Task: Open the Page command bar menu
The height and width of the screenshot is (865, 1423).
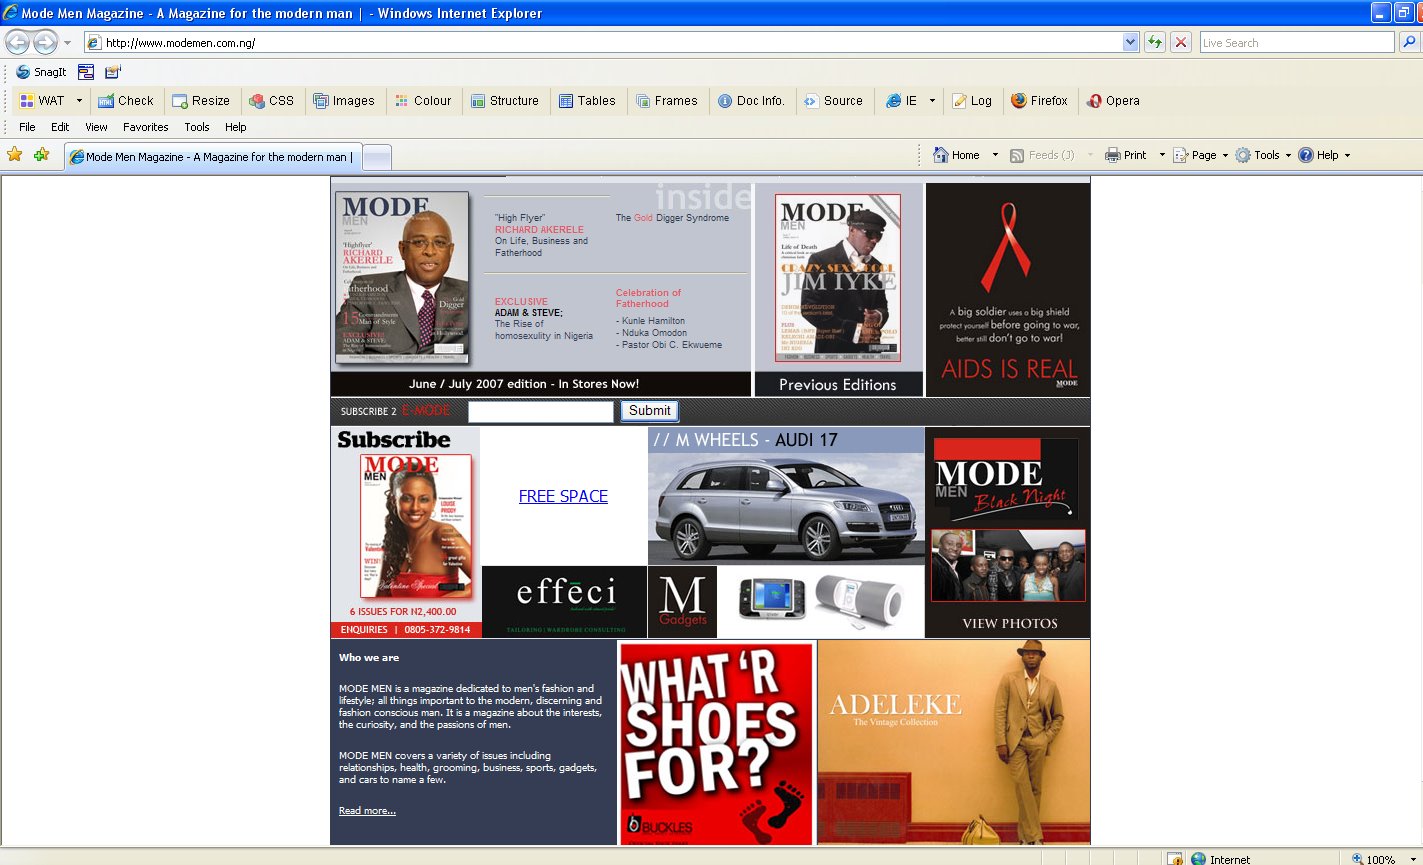Action: click(x=1200, y=155)
